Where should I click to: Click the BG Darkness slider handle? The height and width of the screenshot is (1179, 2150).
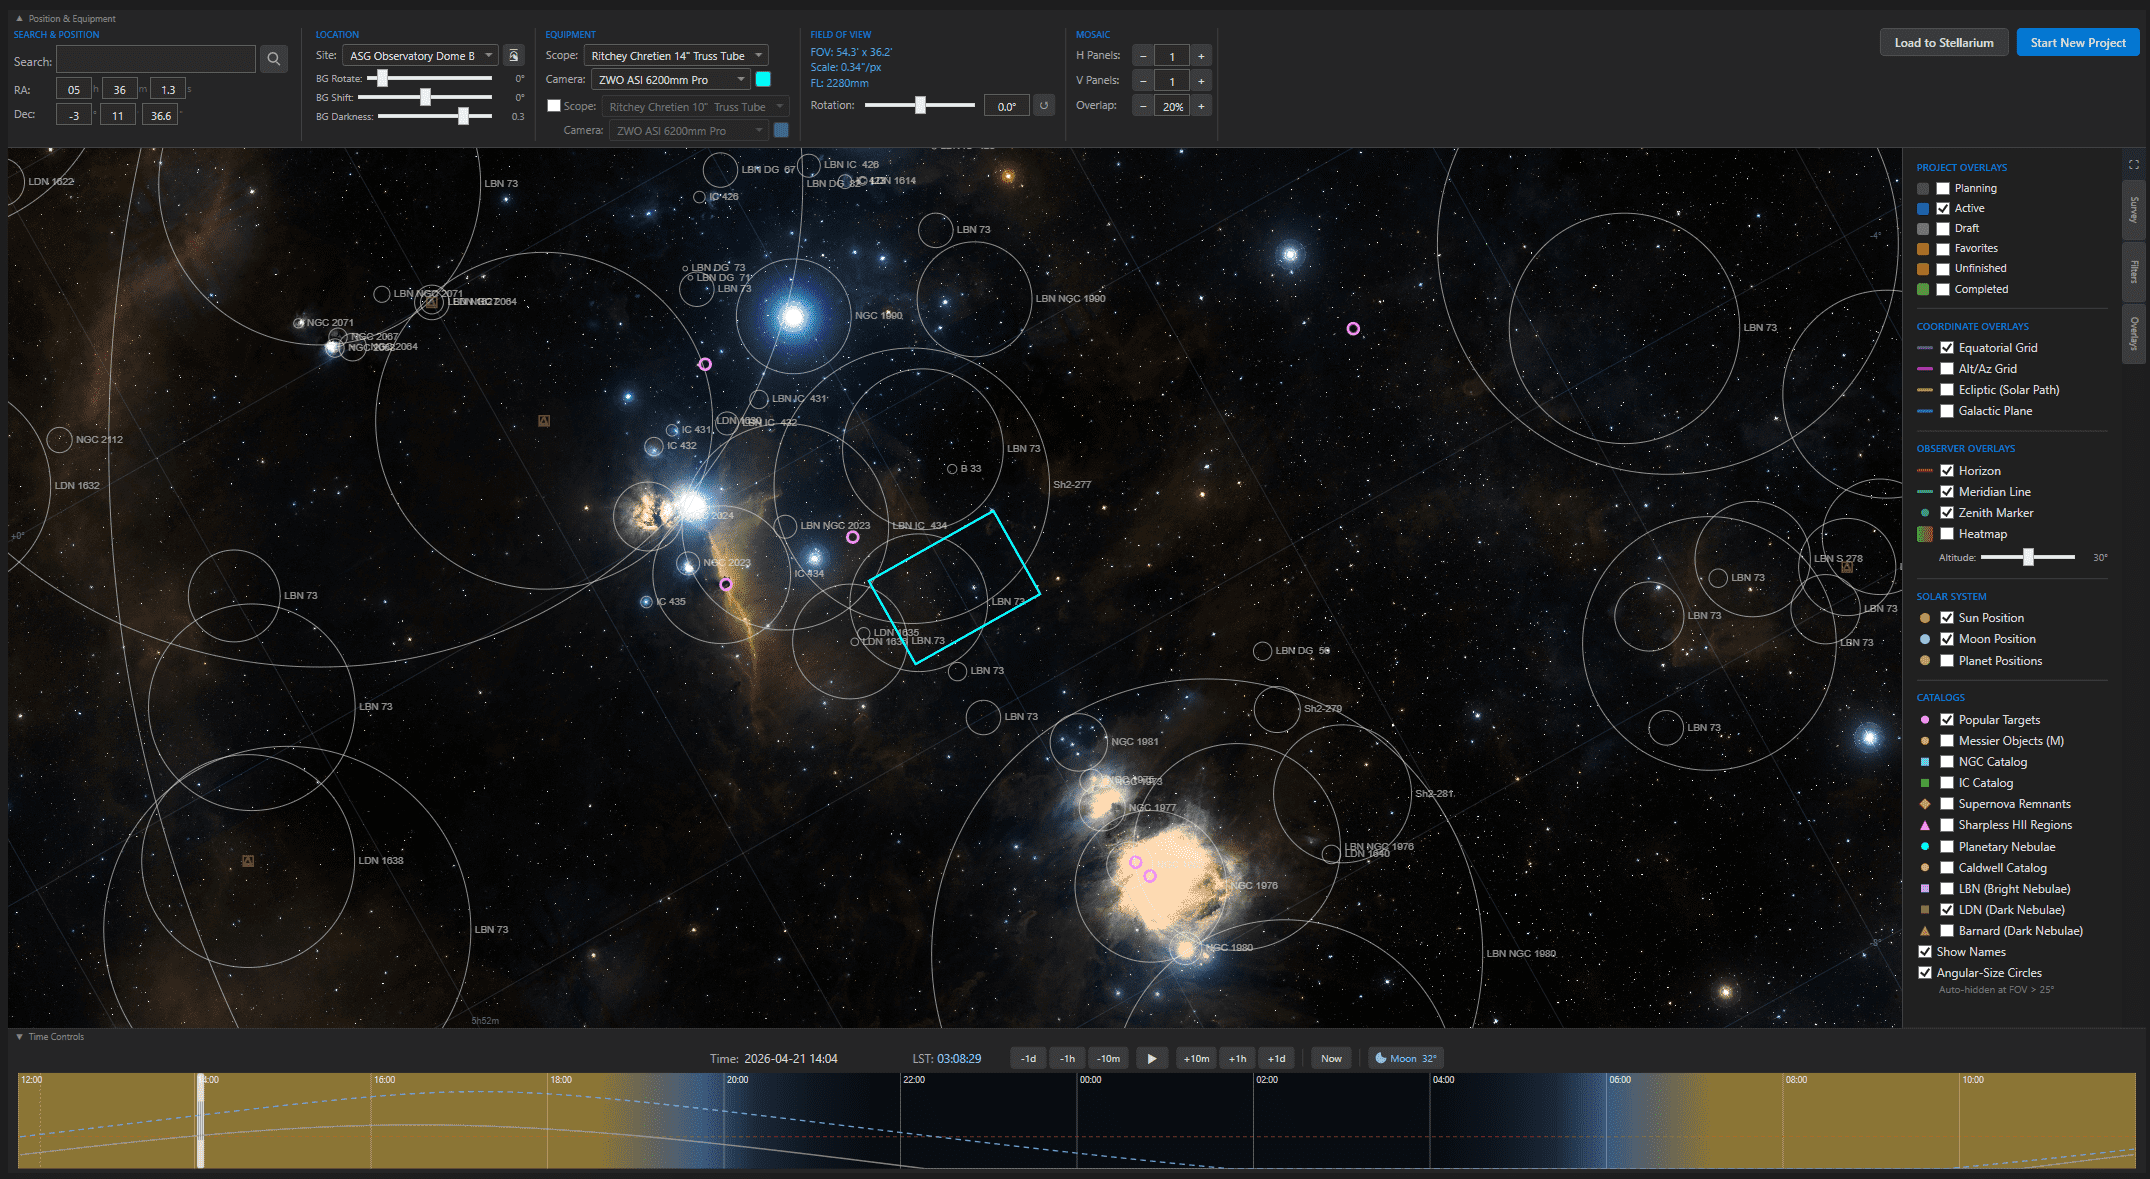click(x=463, y=117)
